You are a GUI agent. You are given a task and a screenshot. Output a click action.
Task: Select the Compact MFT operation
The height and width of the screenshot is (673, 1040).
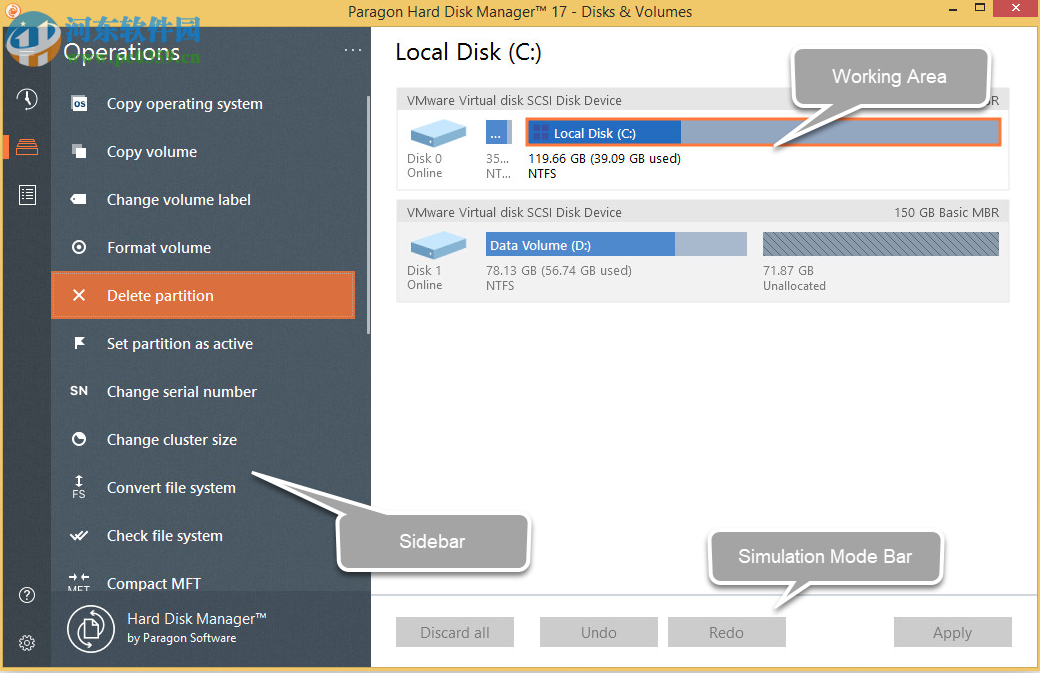click(x=154, y=583)
